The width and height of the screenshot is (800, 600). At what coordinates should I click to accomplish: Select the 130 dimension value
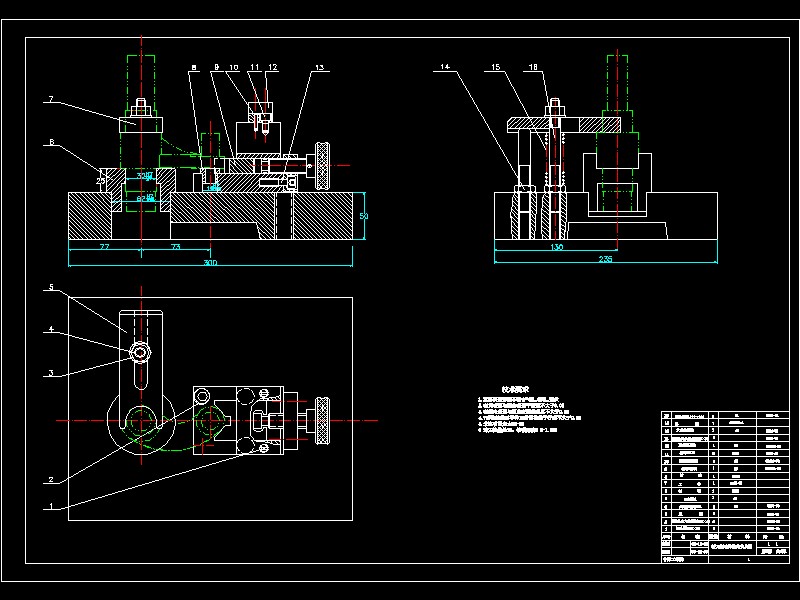click(x=557, y=247)
